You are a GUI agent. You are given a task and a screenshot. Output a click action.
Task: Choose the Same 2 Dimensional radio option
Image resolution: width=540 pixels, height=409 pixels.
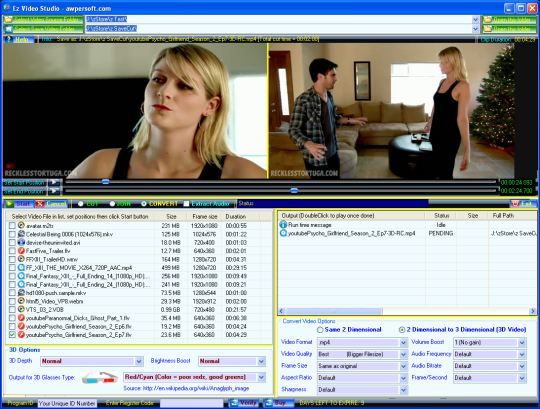pos(320,330)
